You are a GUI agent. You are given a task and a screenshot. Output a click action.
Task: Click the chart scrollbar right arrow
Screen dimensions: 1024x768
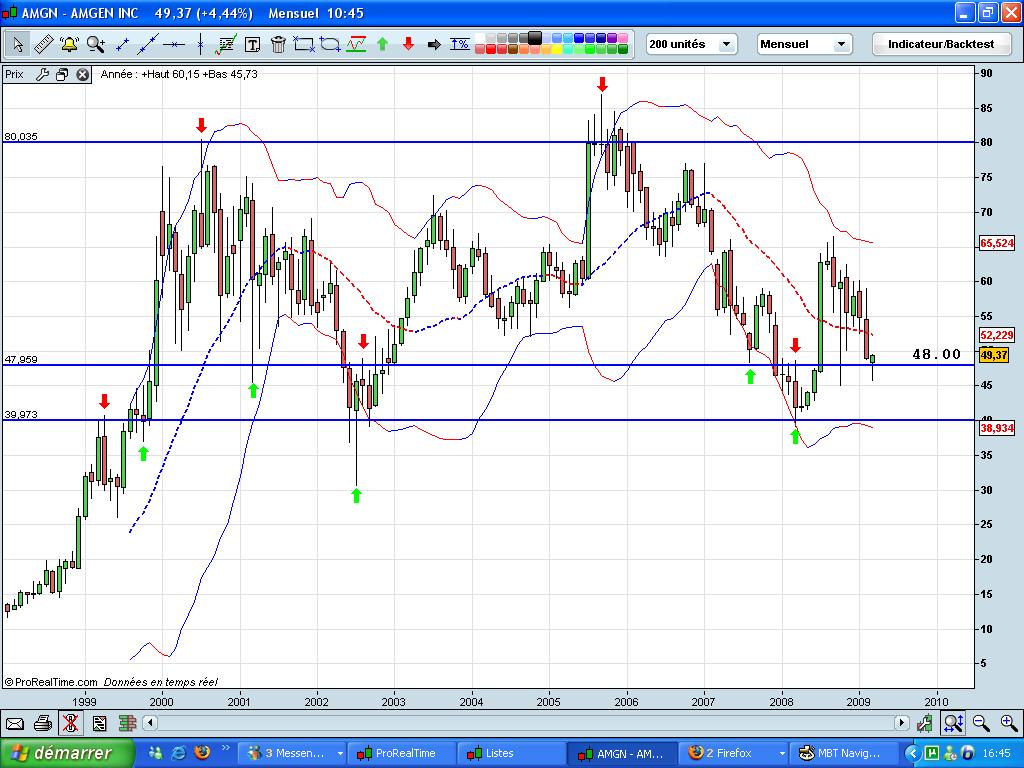click(x=902, y=723)
